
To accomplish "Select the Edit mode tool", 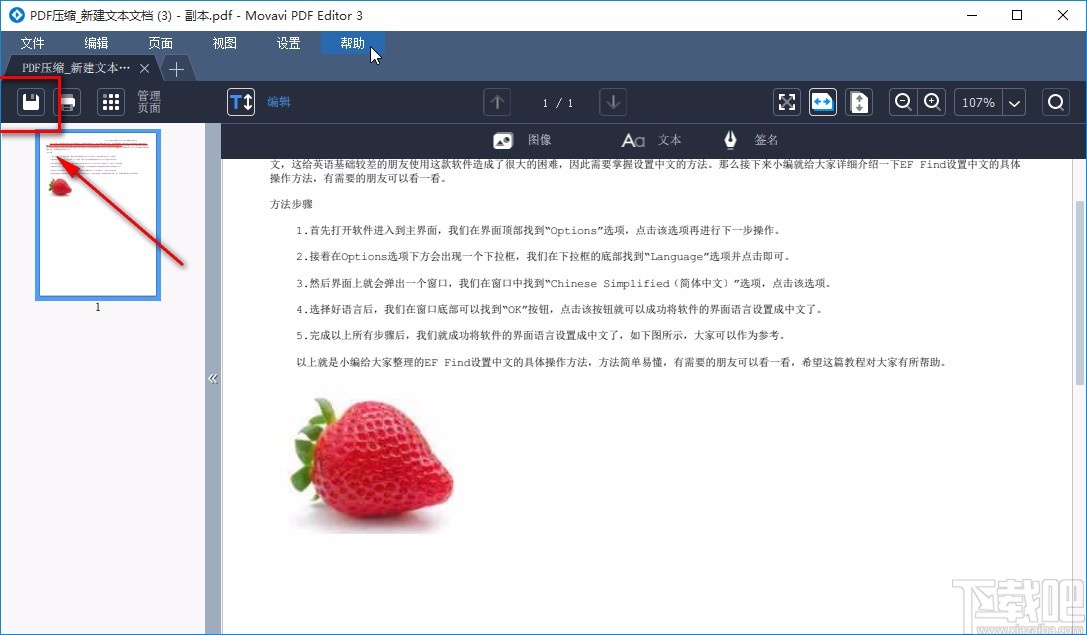I will pyautogui.click(x=240, y=101).
